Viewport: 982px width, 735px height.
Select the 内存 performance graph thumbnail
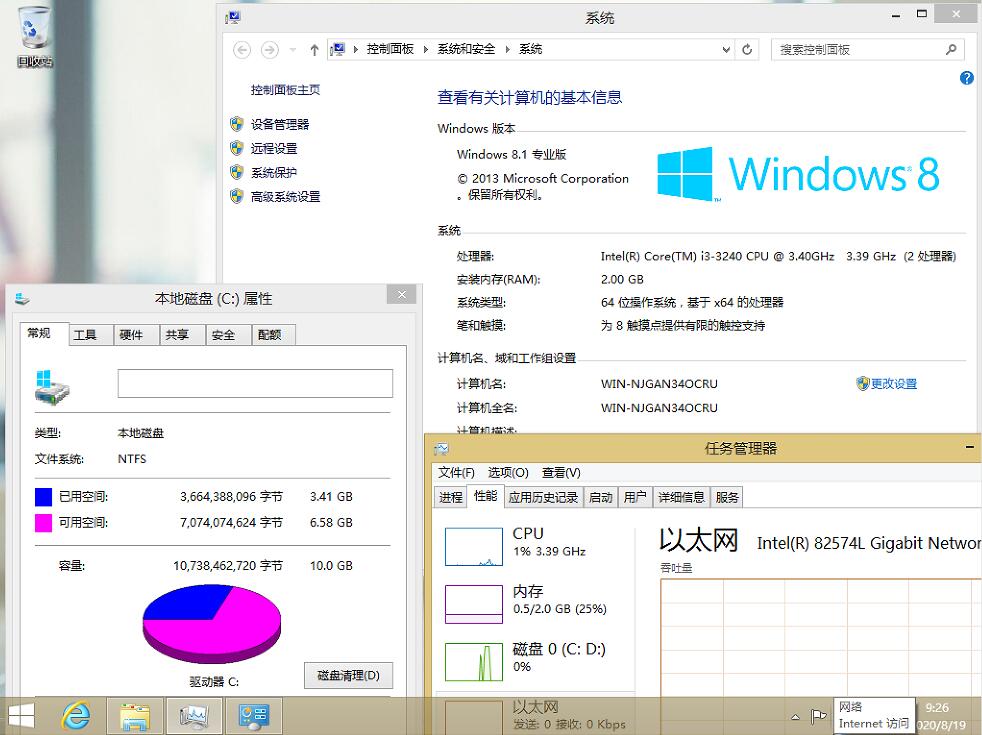pyautogui.click(x=473, y=604)
